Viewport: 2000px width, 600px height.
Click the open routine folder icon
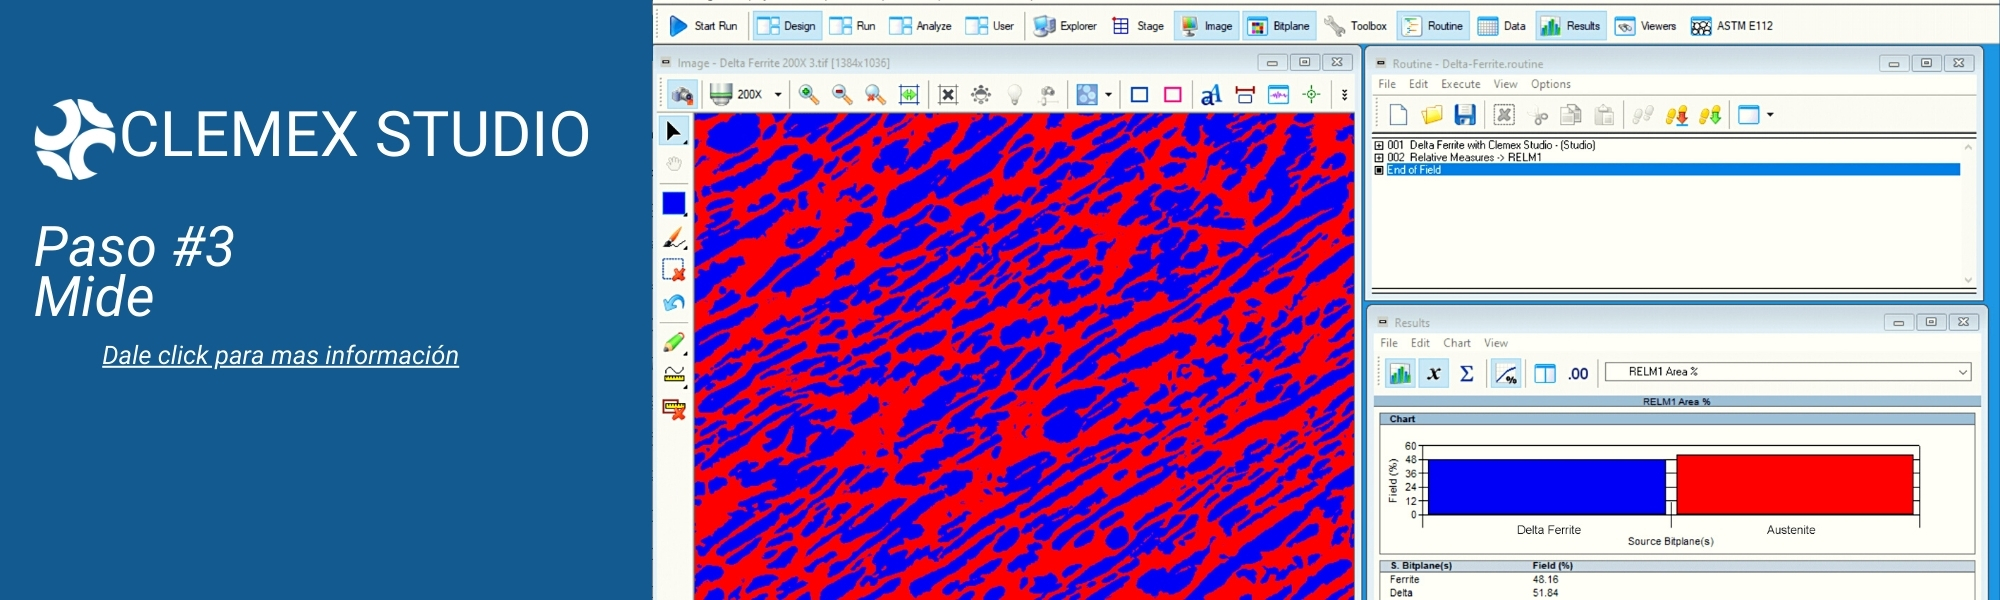tap(1431, 115)
